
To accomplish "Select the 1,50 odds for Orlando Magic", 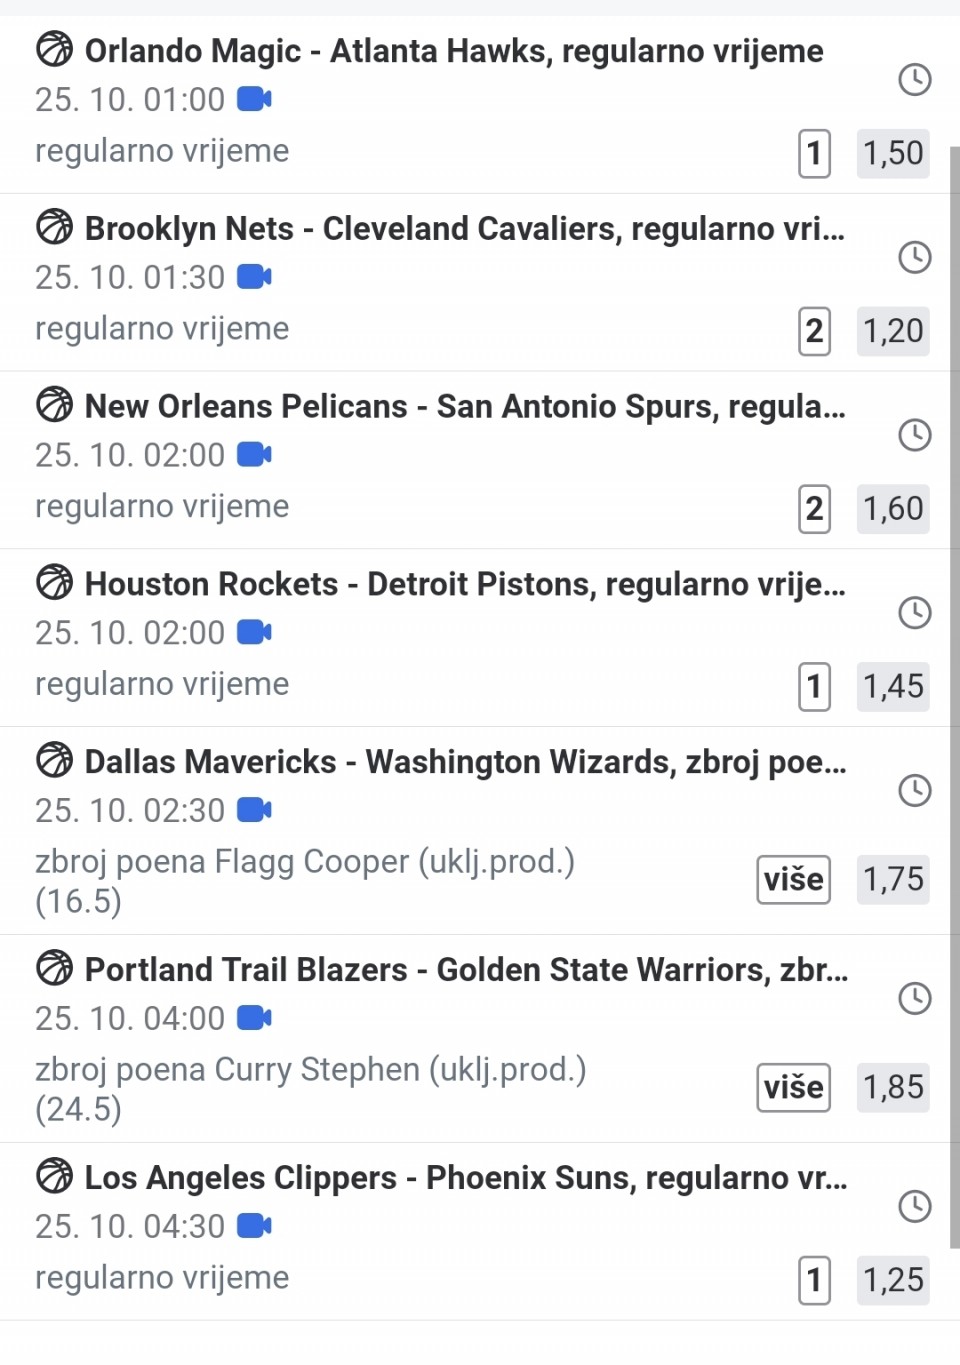I will pos(892,153).
